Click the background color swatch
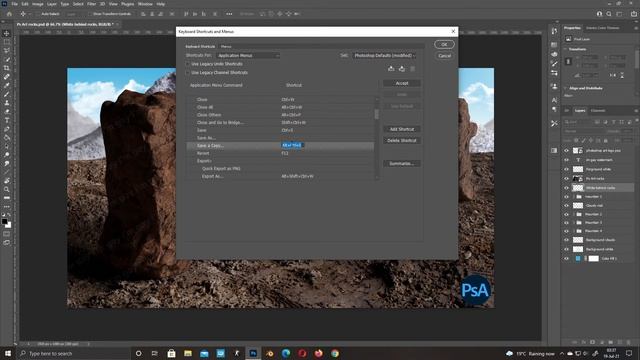Viewport: 640px width, 360px height. [x=9, y=226]
